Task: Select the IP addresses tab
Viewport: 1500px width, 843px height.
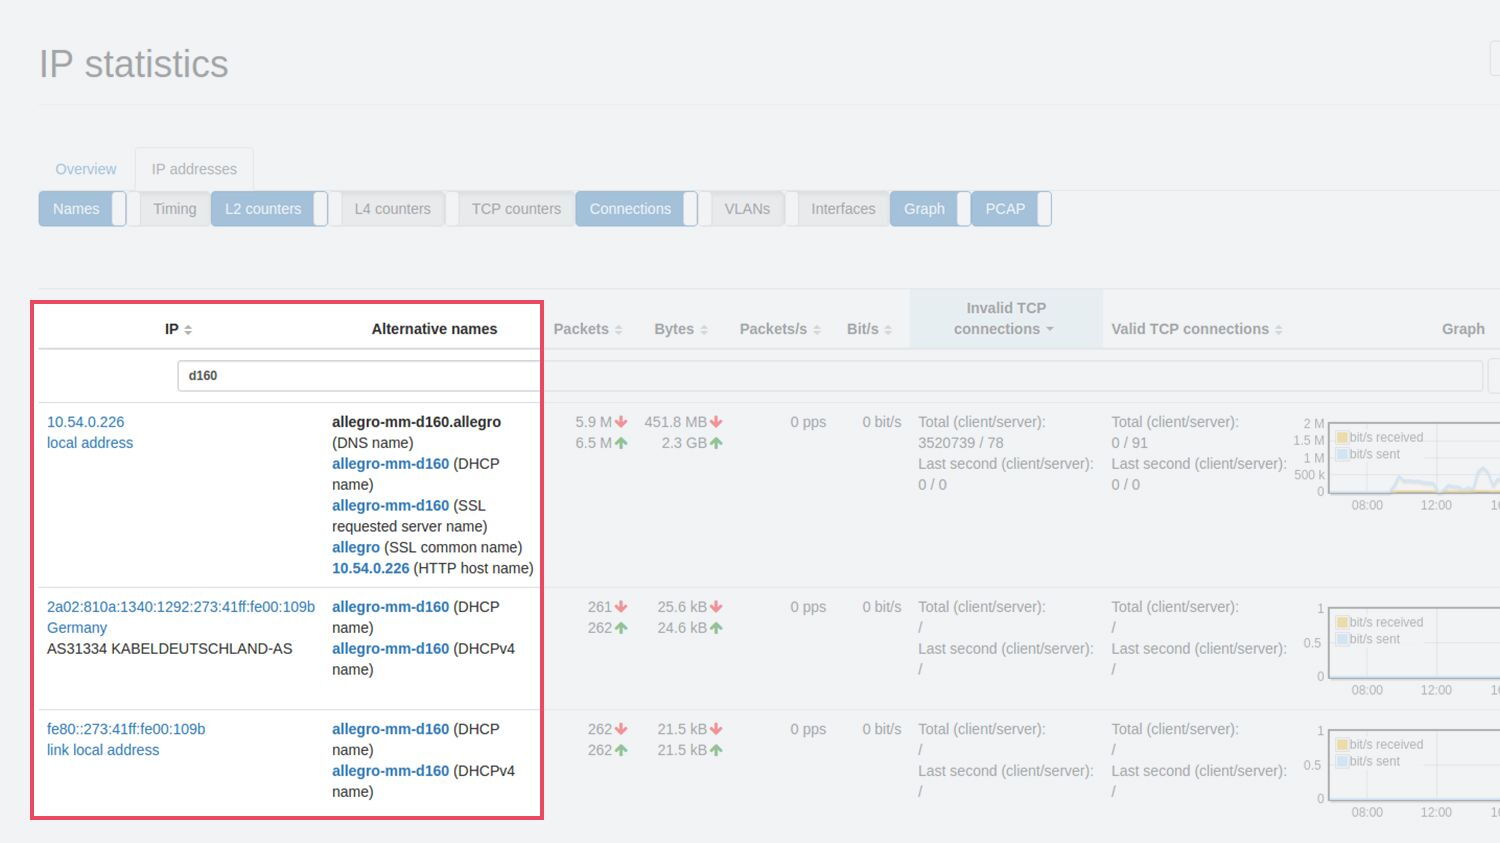Action: [194, 169]
